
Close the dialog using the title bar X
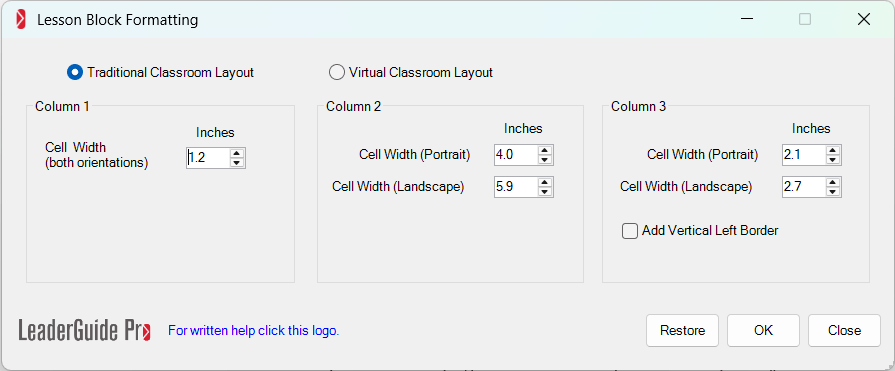coord(864,19)
